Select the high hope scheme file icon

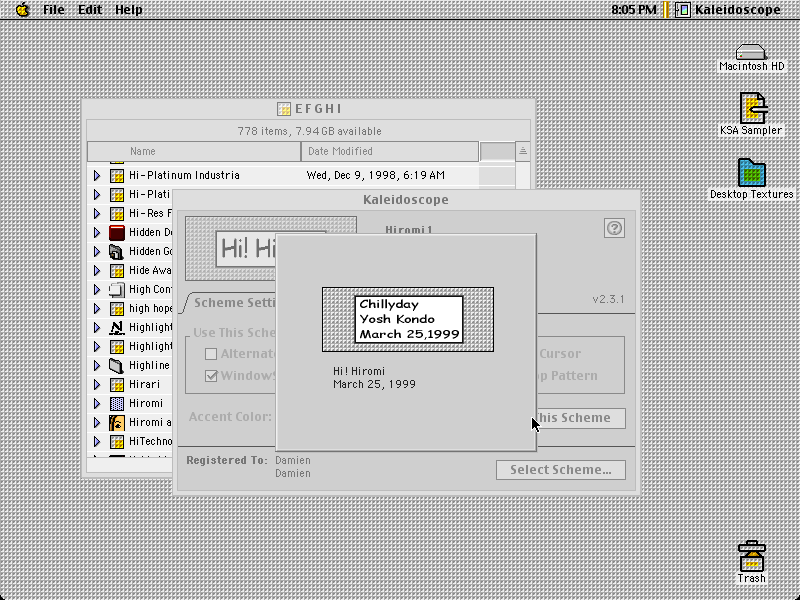coord(117,309)
